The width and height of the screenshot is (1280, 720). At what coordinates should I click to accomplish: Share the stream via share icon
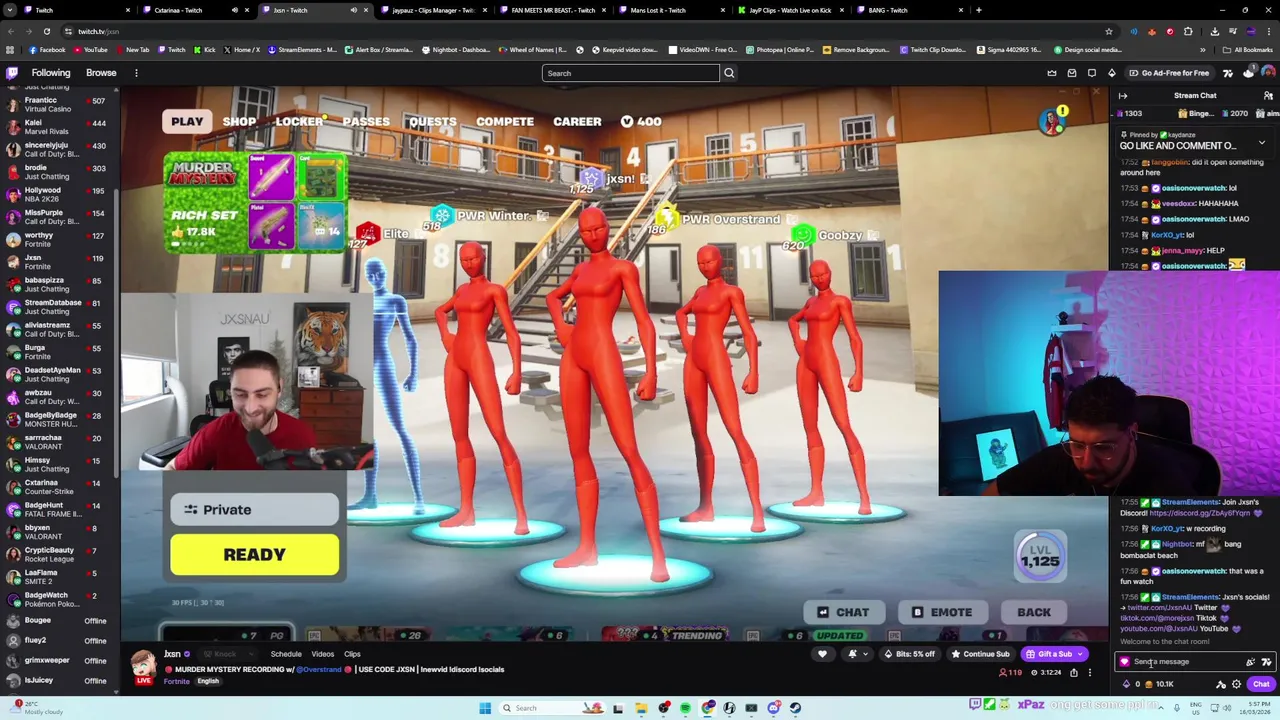[x=1073, y=673]
